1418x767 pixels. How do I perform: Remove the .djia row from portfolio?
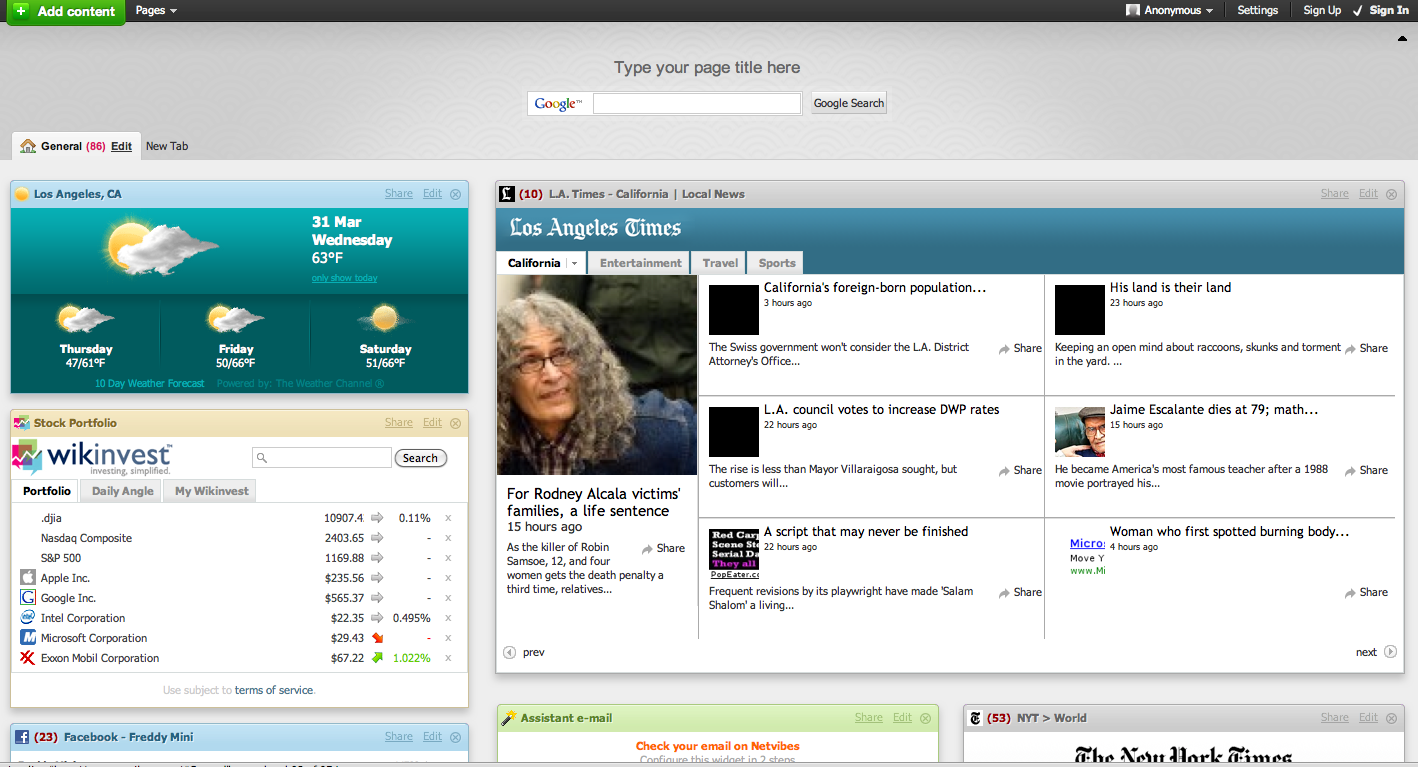(448, 518)
